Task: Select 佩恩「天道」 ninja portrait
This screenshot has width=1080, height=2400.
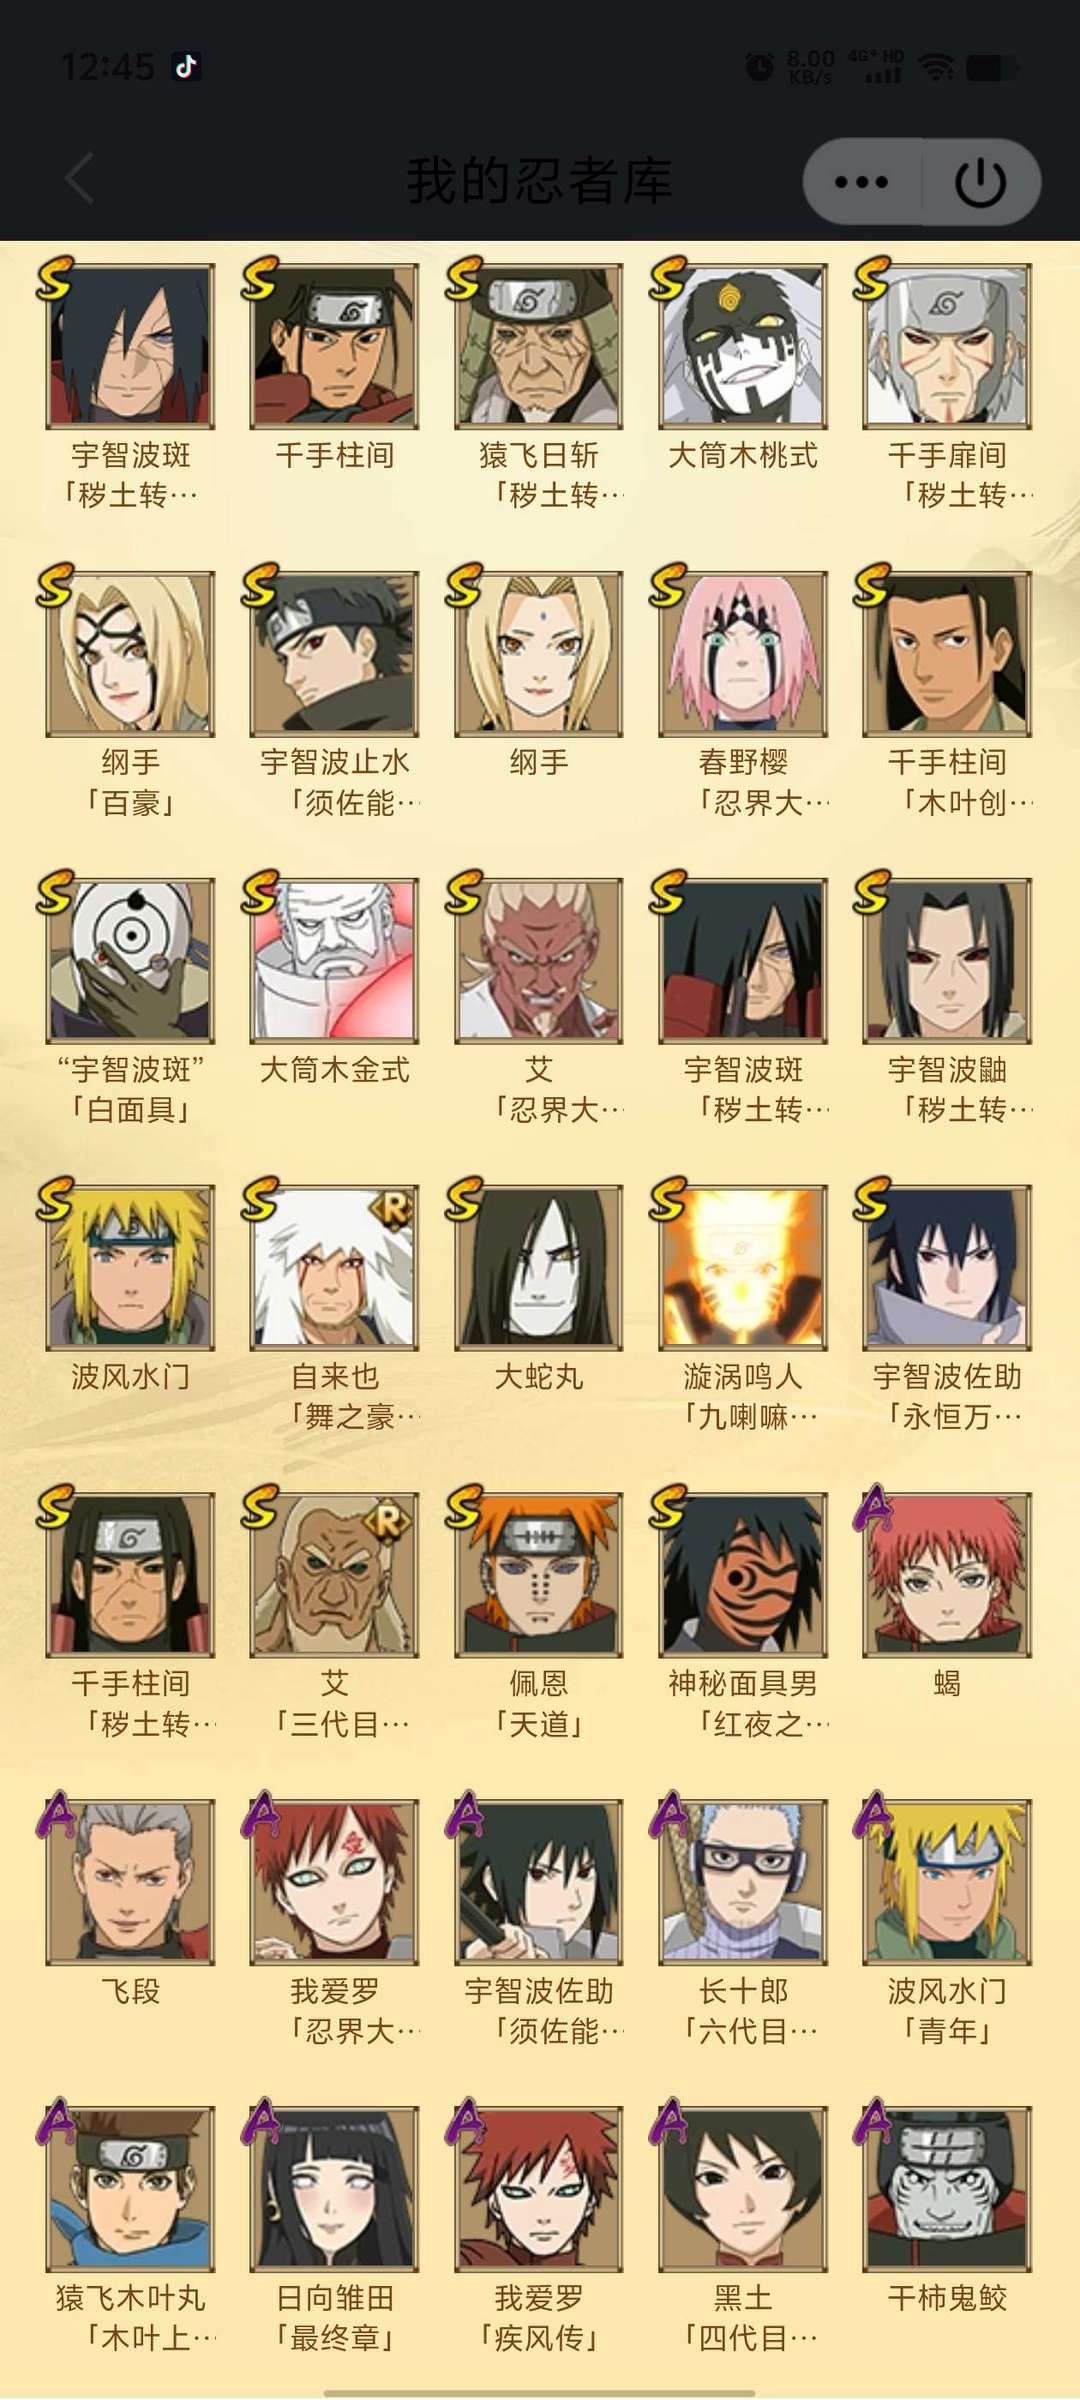Action: coord(539,1574)
